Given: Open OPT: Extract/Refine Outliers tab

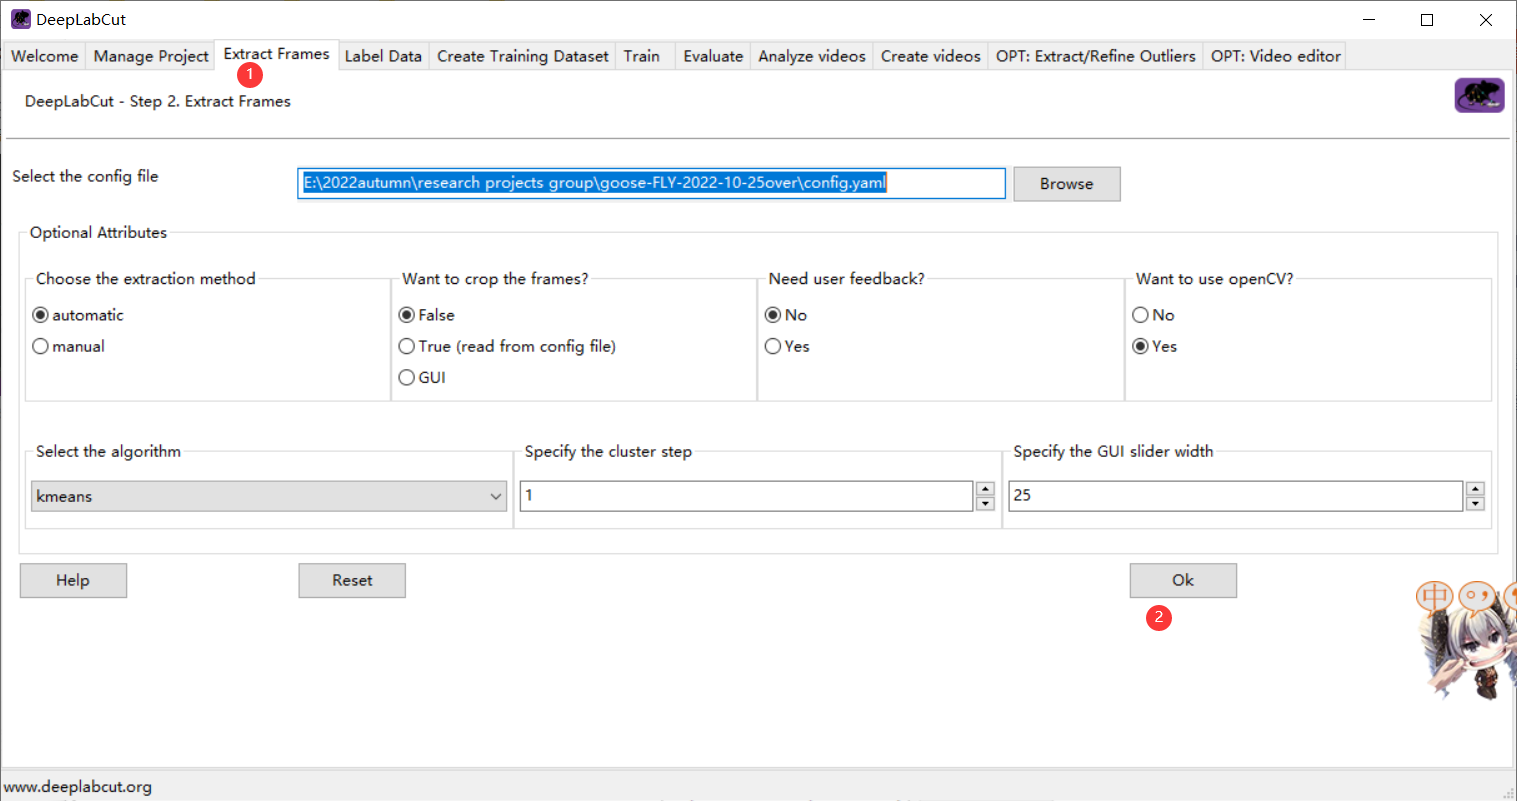Looking at the screenshot, I should pos(1096,56).
